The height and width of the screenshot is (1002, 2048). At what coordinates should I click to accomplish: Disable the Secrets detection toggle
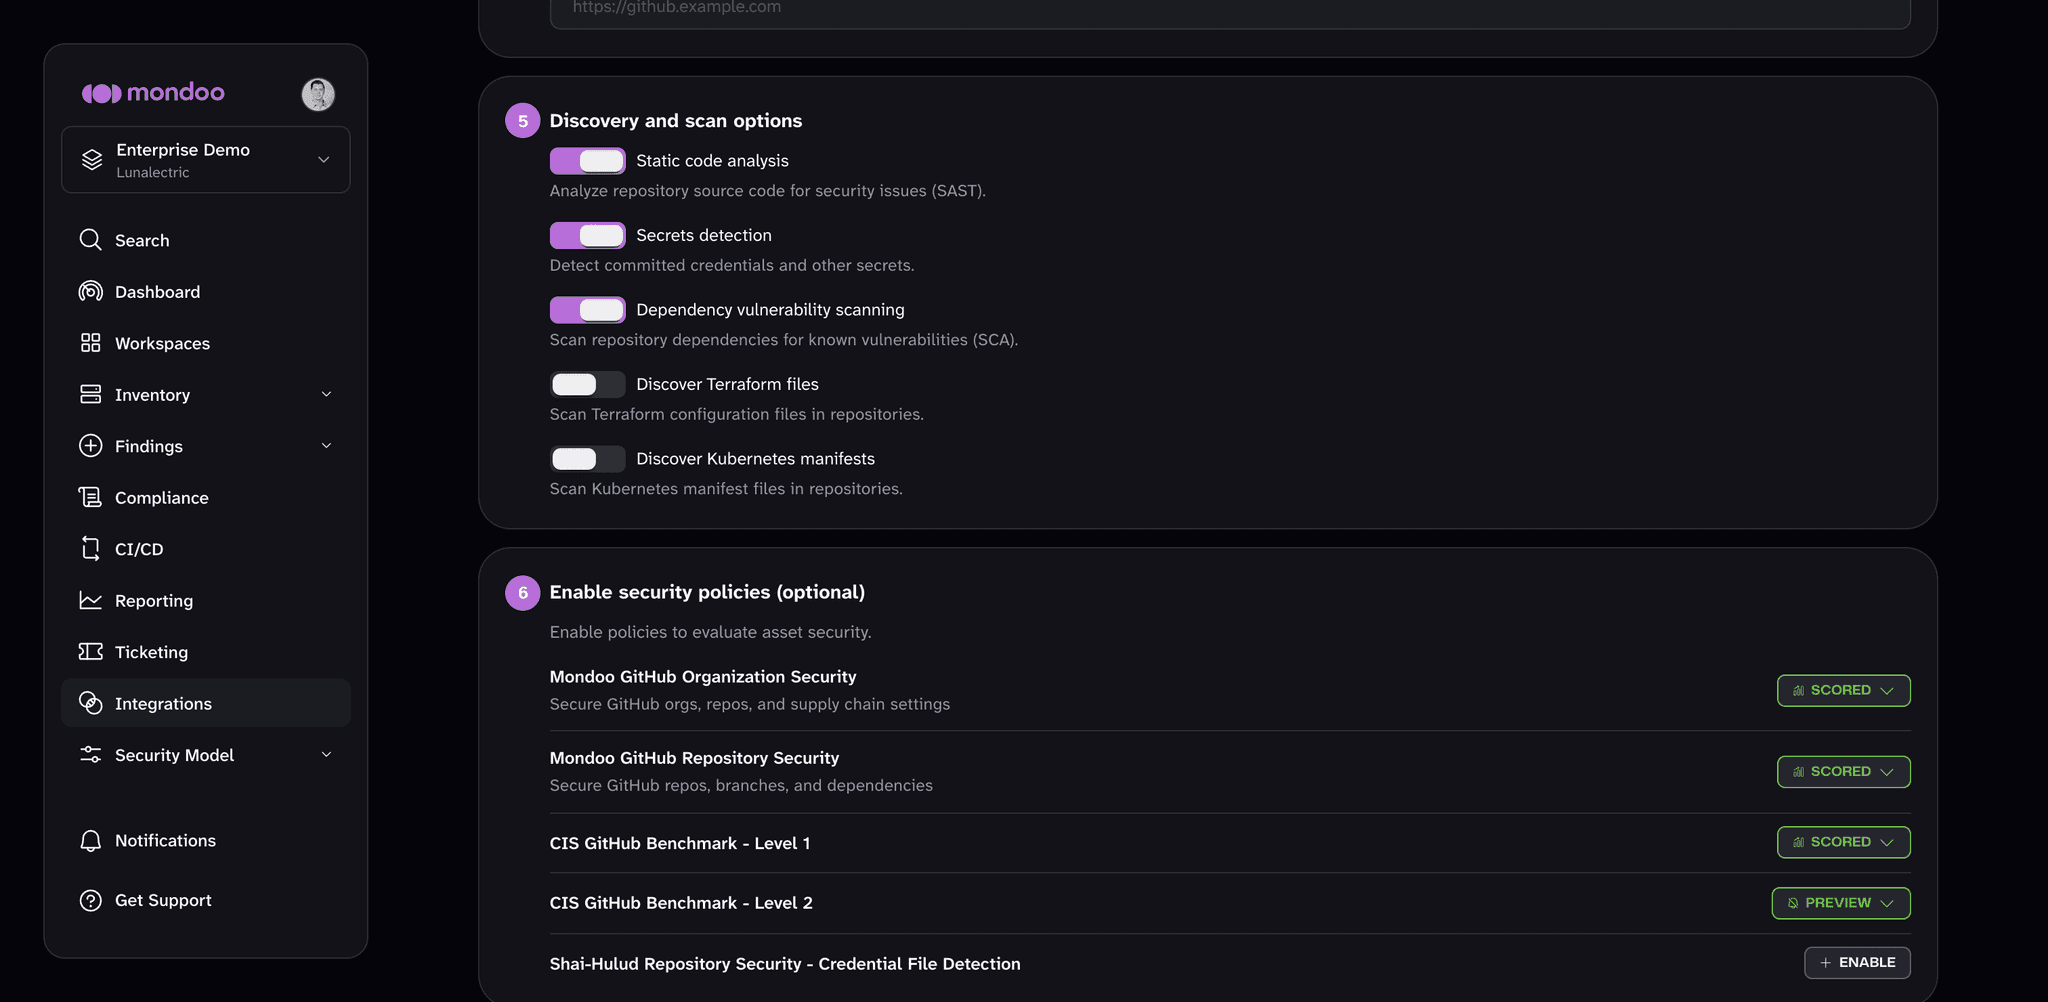587,235
